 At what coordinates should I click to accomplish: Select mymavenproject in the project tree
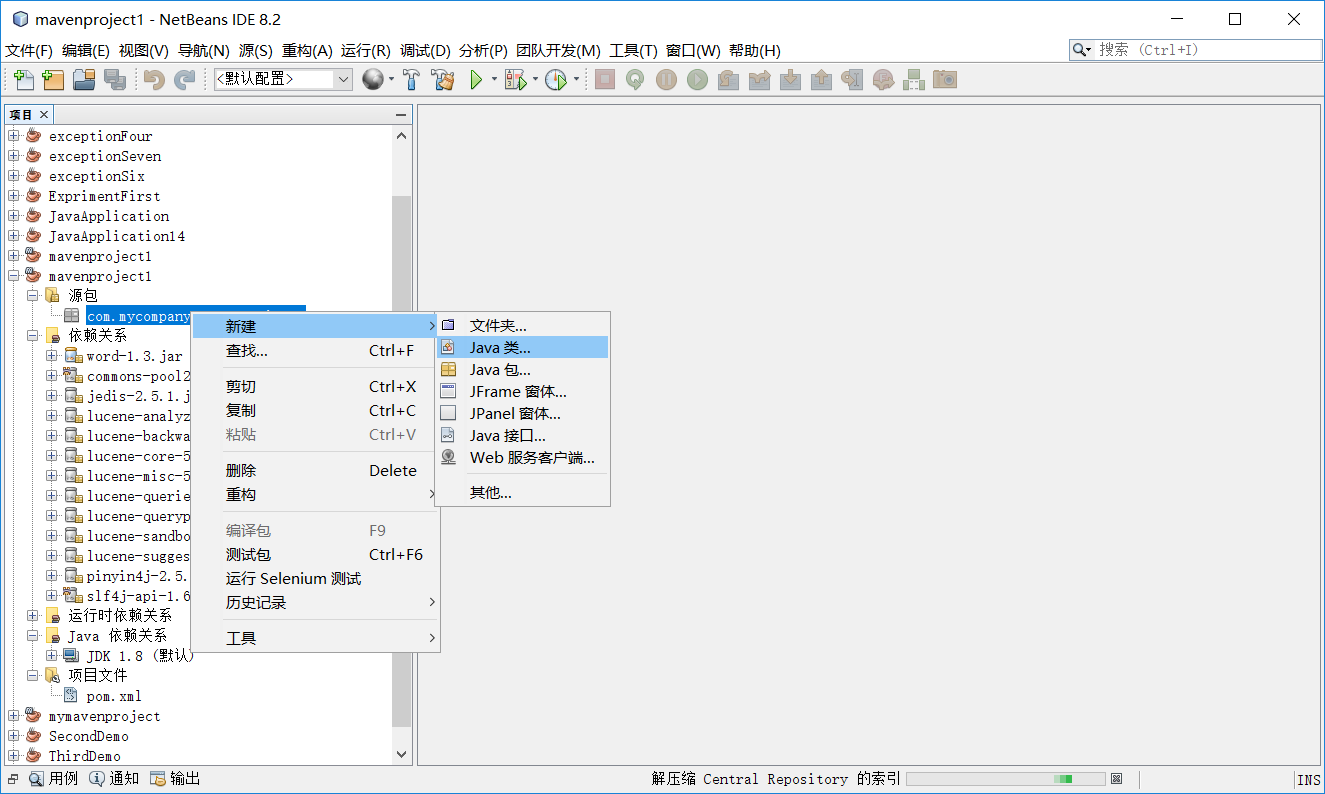(x=104, y=716)
